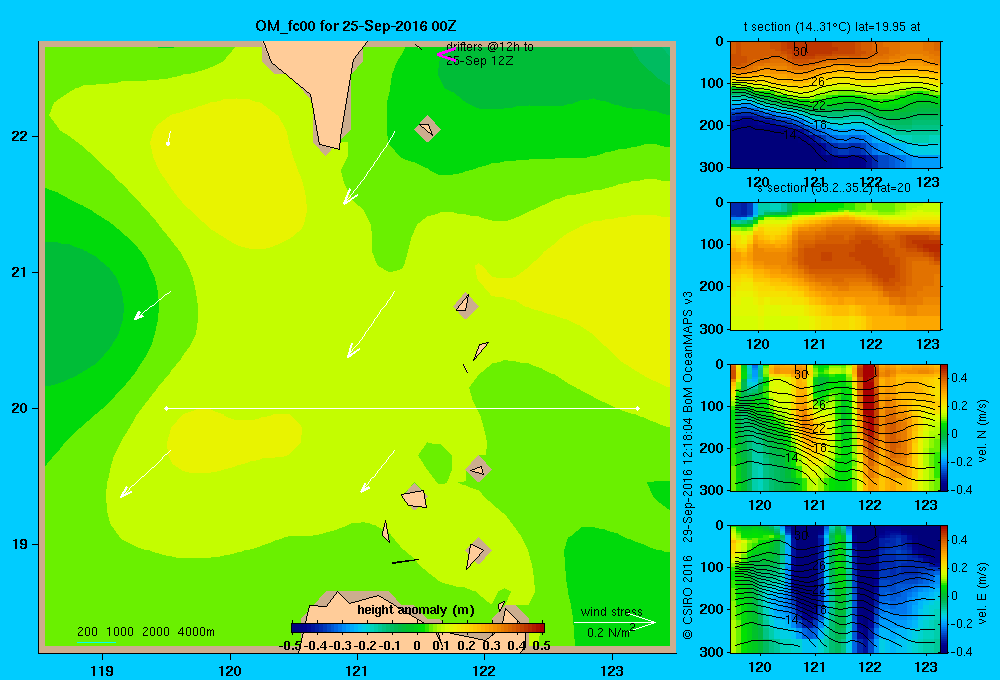
Task: Click the 'vel. E (m/s)' axis label
Action: point(982,593)
